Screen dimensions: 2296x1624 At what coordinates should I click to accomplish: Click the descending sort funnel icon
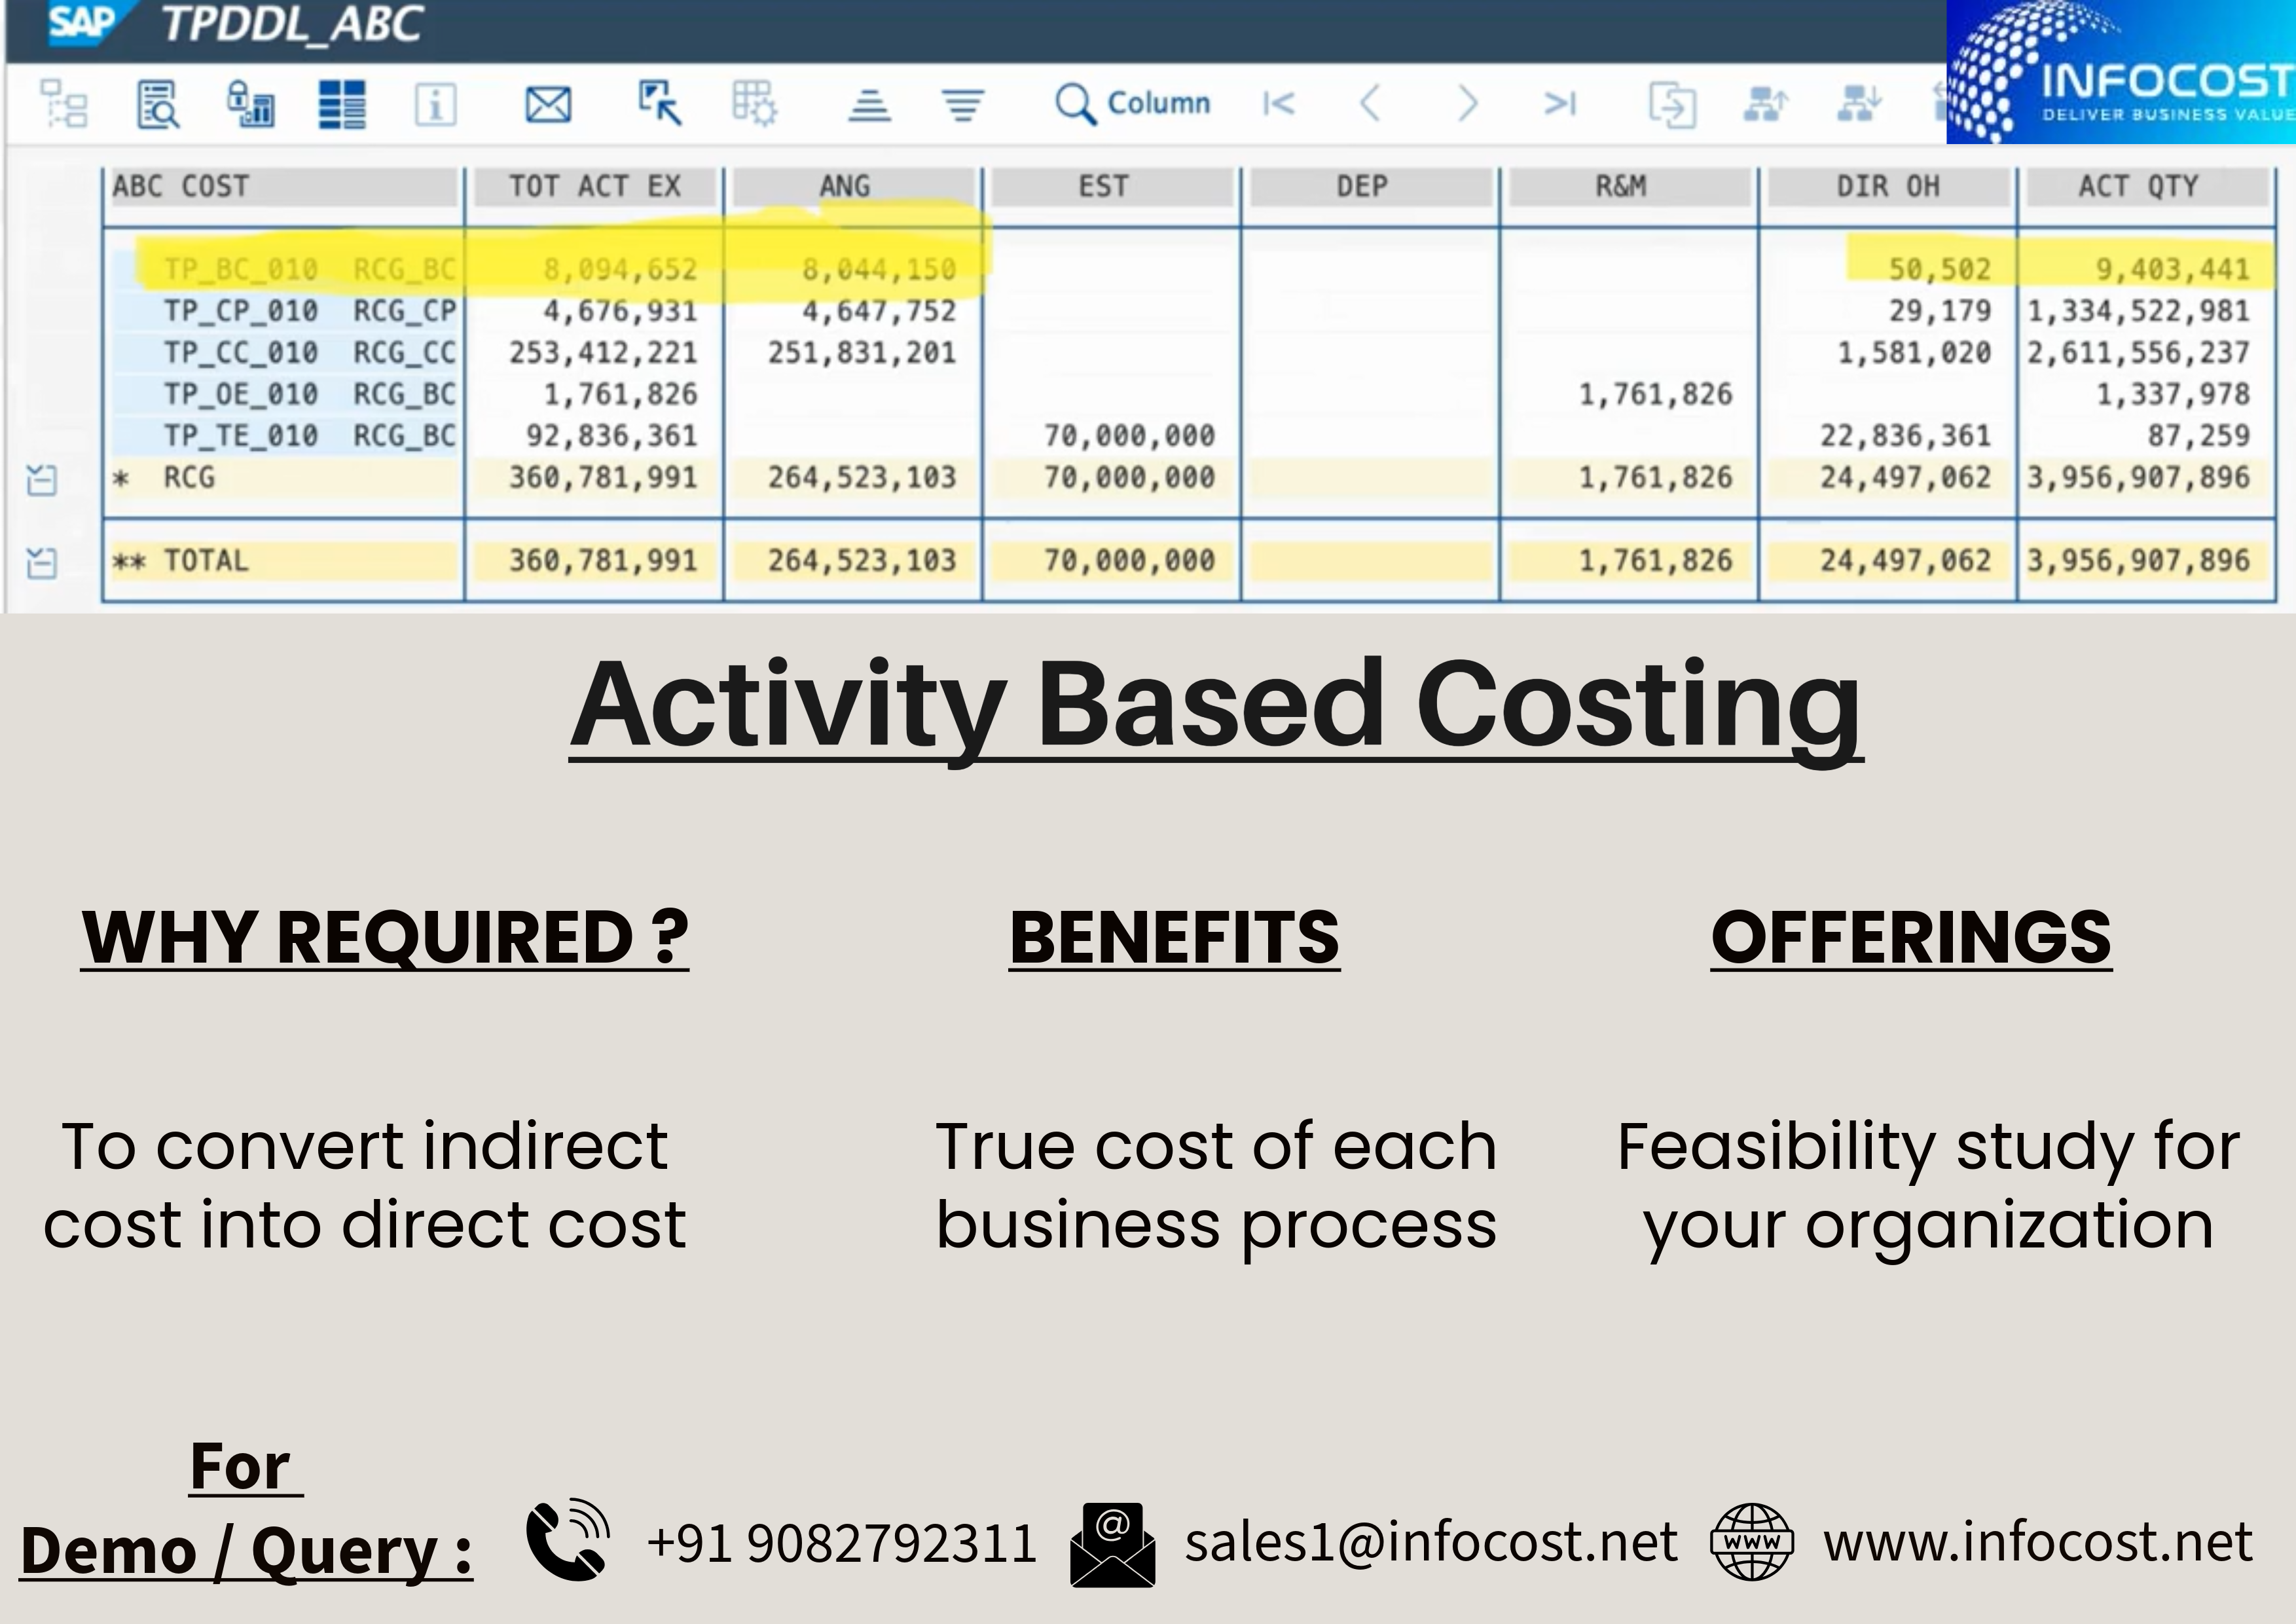click(x=963, y=104)
